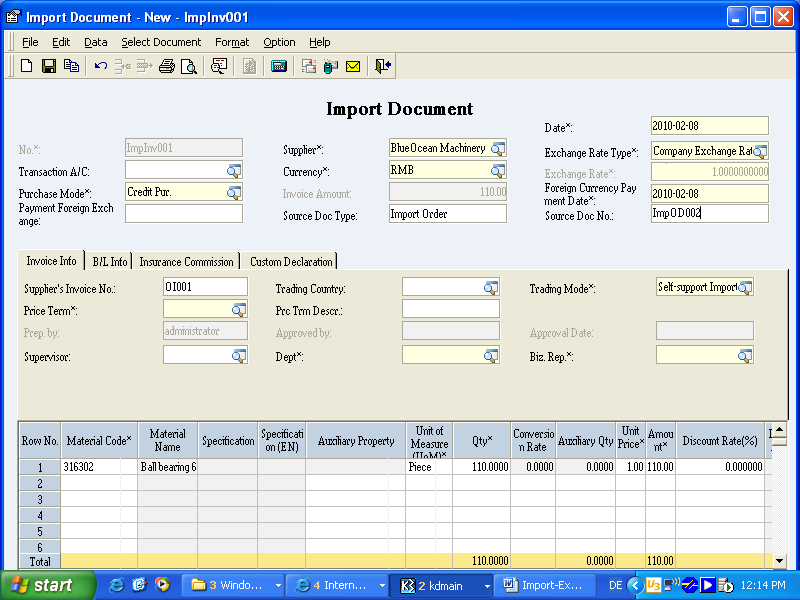Open the Currency lookup beside RMB
The height and width of the screenshot is (600, 800).
tap(497, 170)
